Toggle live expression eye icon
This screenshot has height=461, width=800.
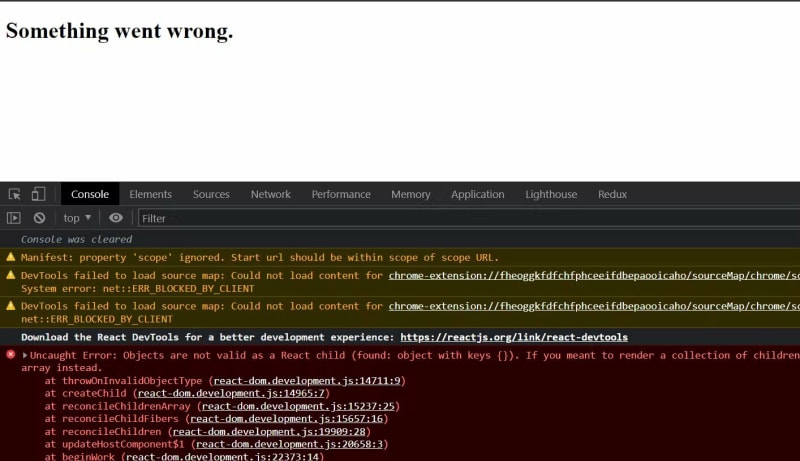click(x=116, y=218)
